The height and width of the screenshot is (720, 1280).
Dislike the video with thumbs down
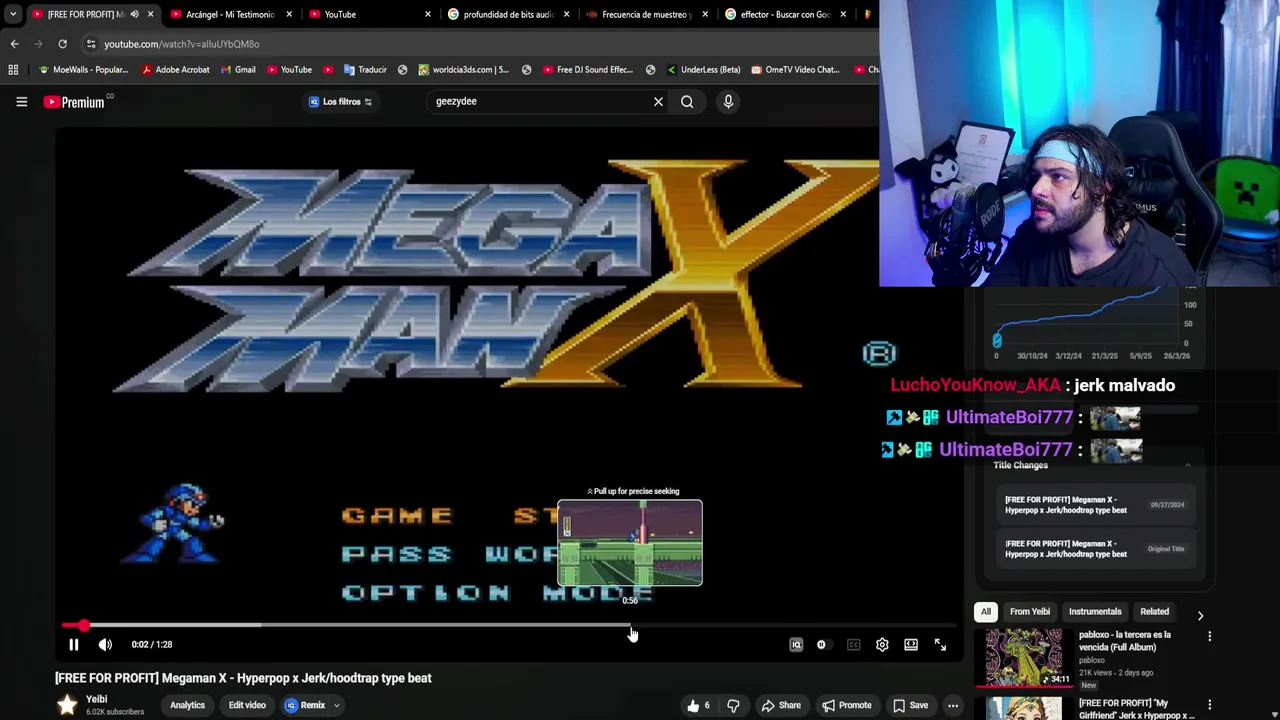pos(733,705)
